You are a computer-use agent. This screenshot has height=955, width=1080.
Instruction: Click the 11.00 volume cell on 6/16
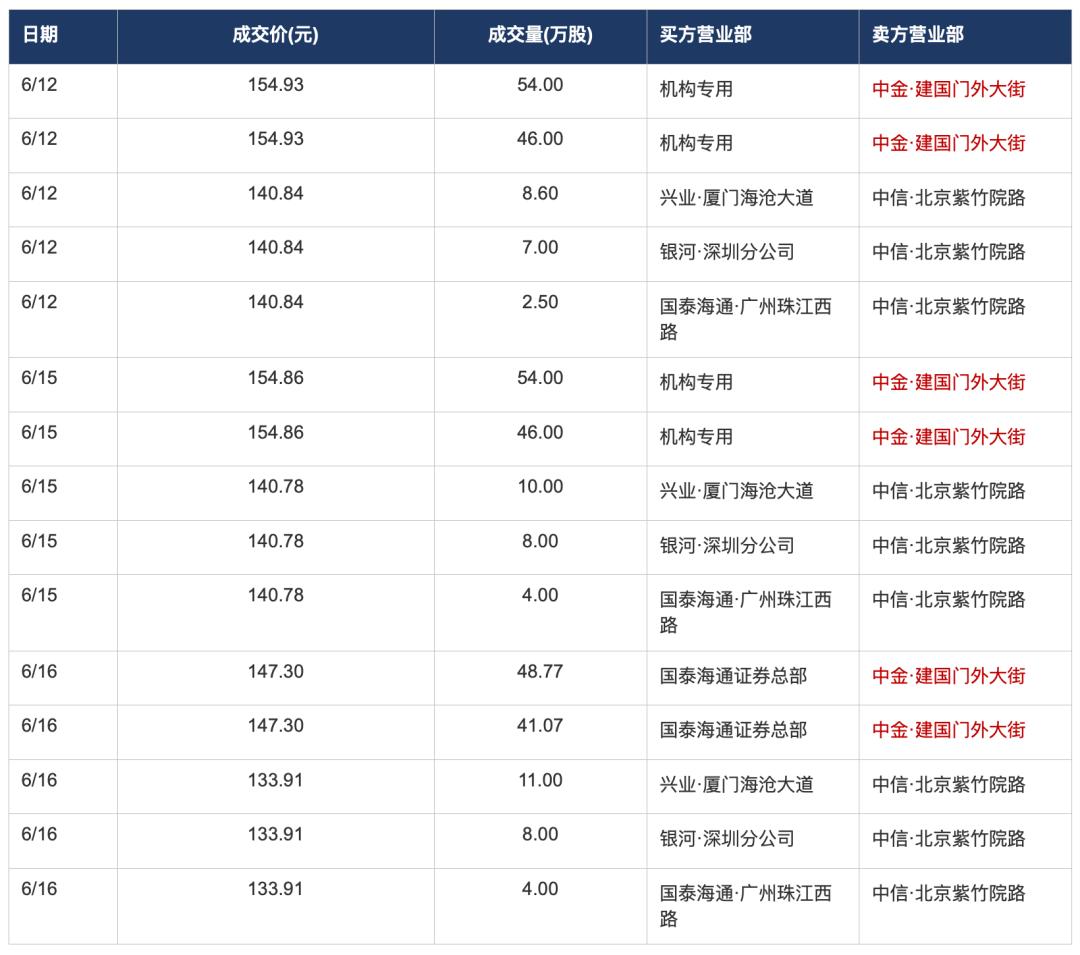tap(540, 780)
